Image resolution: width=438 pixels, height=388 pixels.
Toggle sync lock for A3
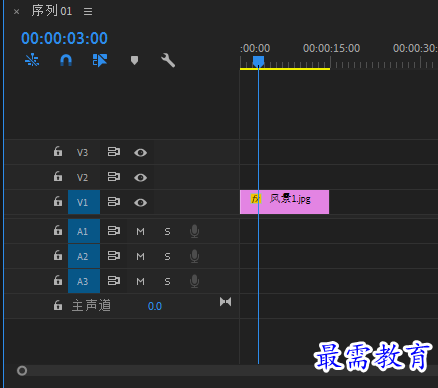click(114, 281)
